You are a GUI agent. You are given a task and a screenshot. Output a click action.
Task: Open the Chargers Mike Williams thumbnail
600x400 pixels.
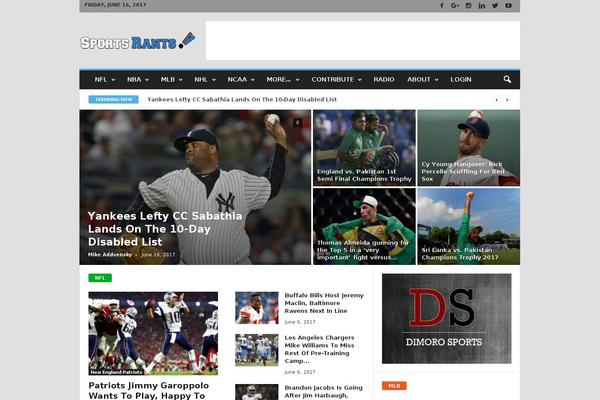point(257,350)
